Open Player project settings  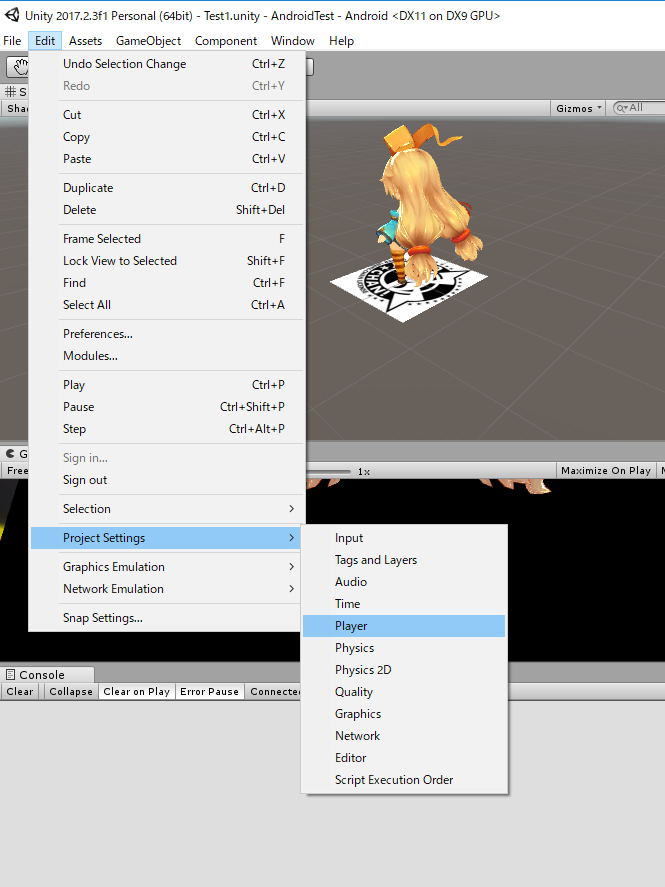404,626
